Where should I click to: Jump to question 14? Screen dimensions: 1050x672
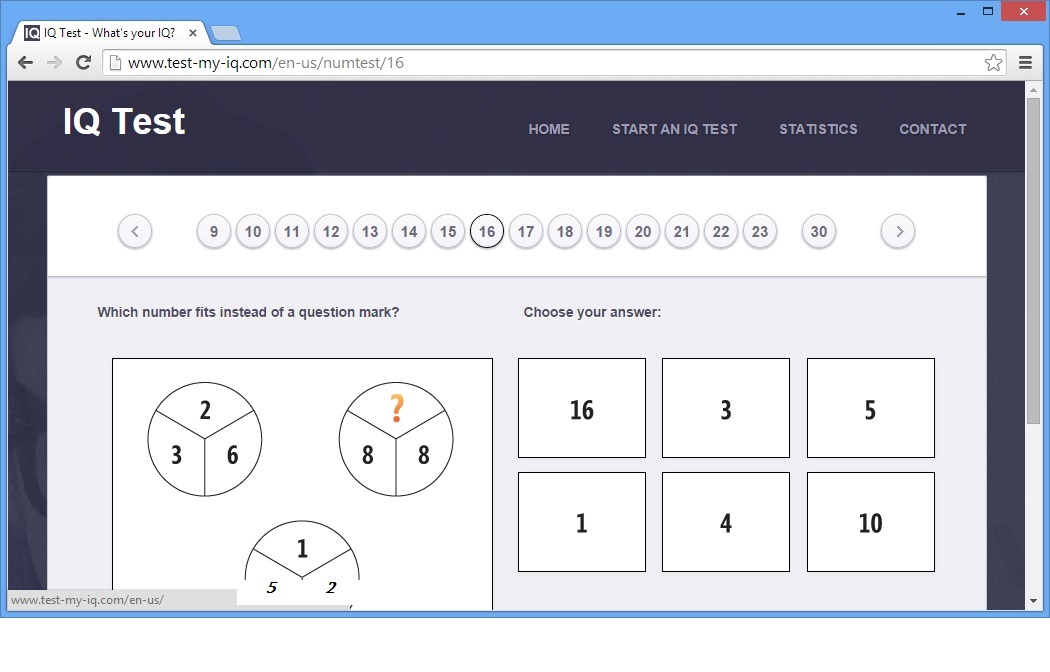click(x=408, y=232)
